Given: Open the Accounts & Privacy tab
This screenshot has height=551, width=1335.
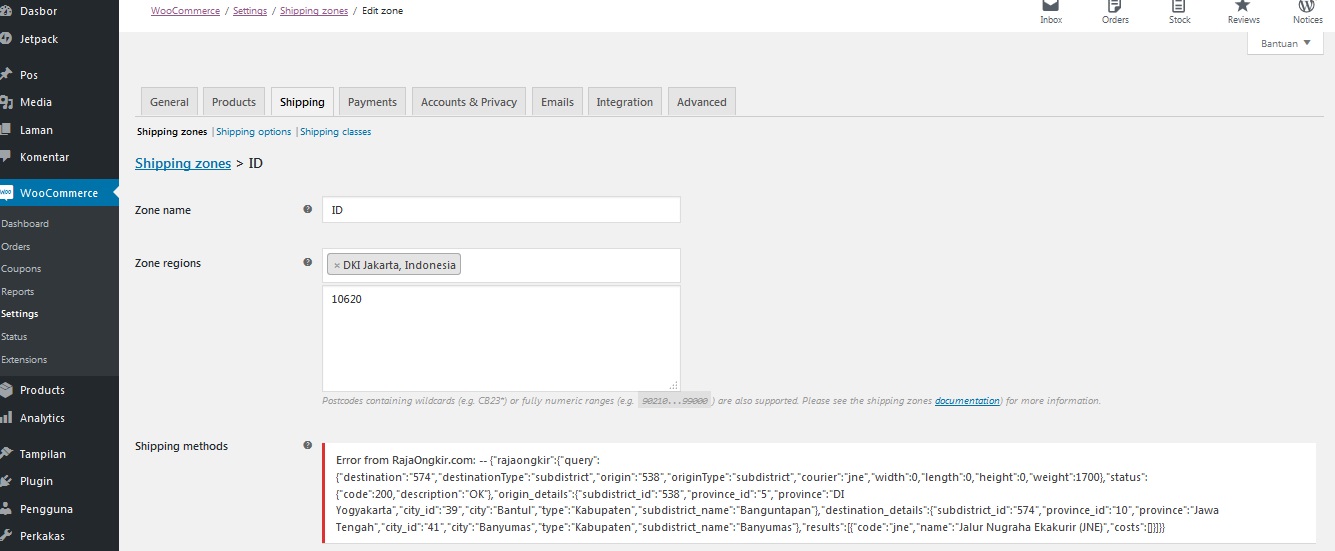Looking at the screenshot, I should click(x=469, y=102).
